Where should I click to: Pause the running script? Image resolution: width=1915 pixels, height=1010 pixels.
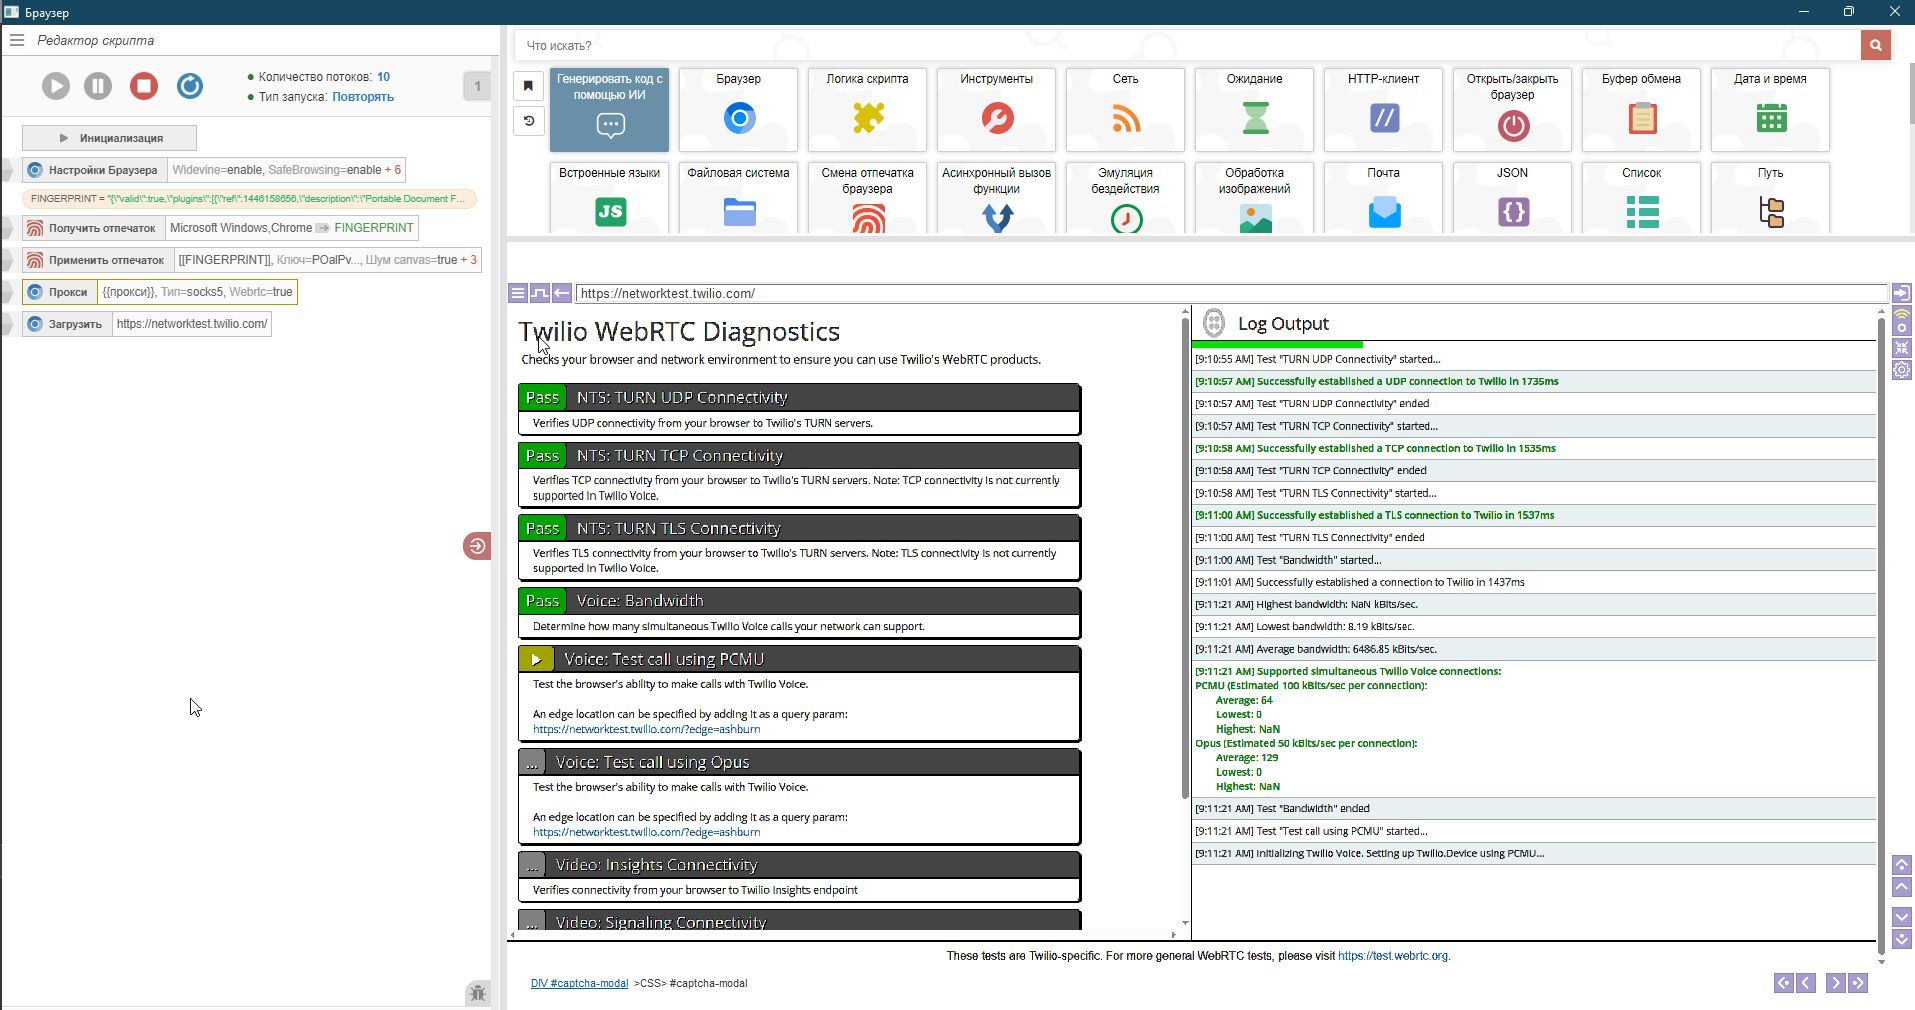tap(98, 86)
